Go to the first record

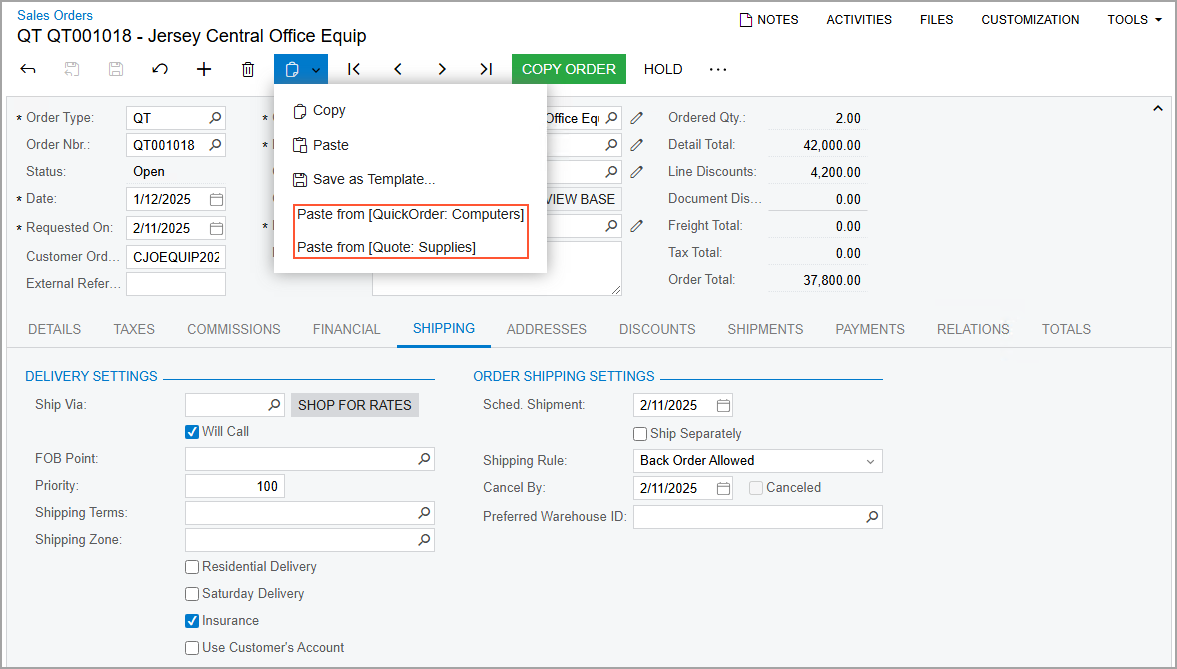[354, 69]
